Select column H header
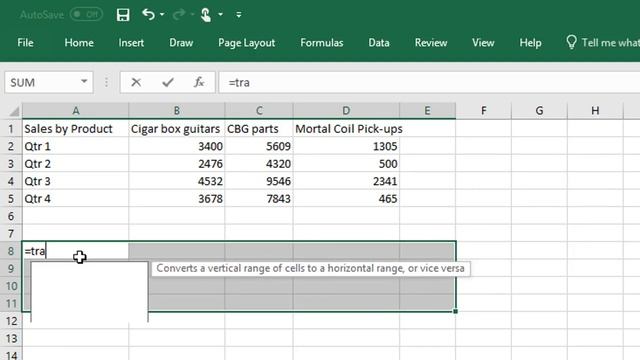Image resolution: width=640 pixels, height=360 pixels. 595,111
